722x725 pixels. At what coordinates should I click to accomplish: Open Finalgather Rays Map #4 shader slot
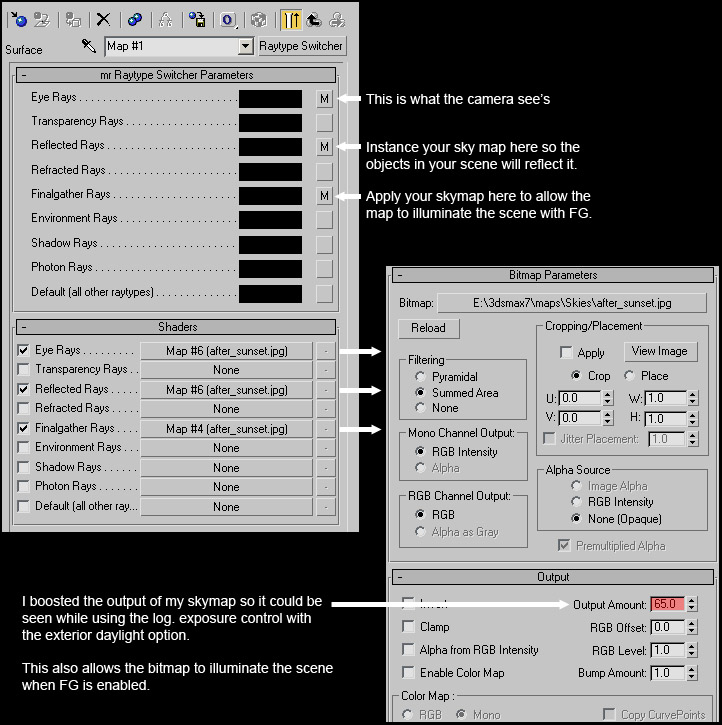tap(226, 429)
